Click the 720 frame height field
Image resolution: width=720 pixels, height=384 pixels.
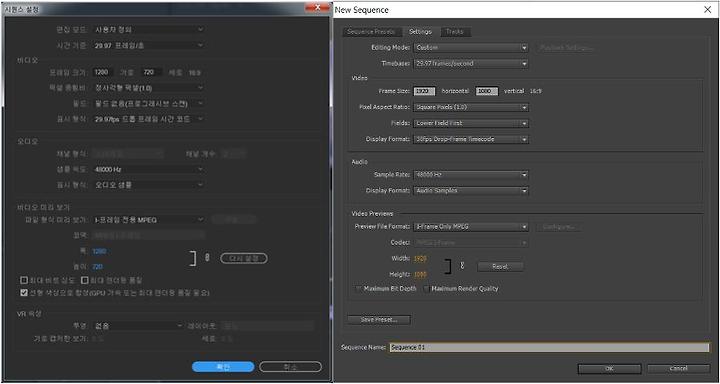(152, 72)
